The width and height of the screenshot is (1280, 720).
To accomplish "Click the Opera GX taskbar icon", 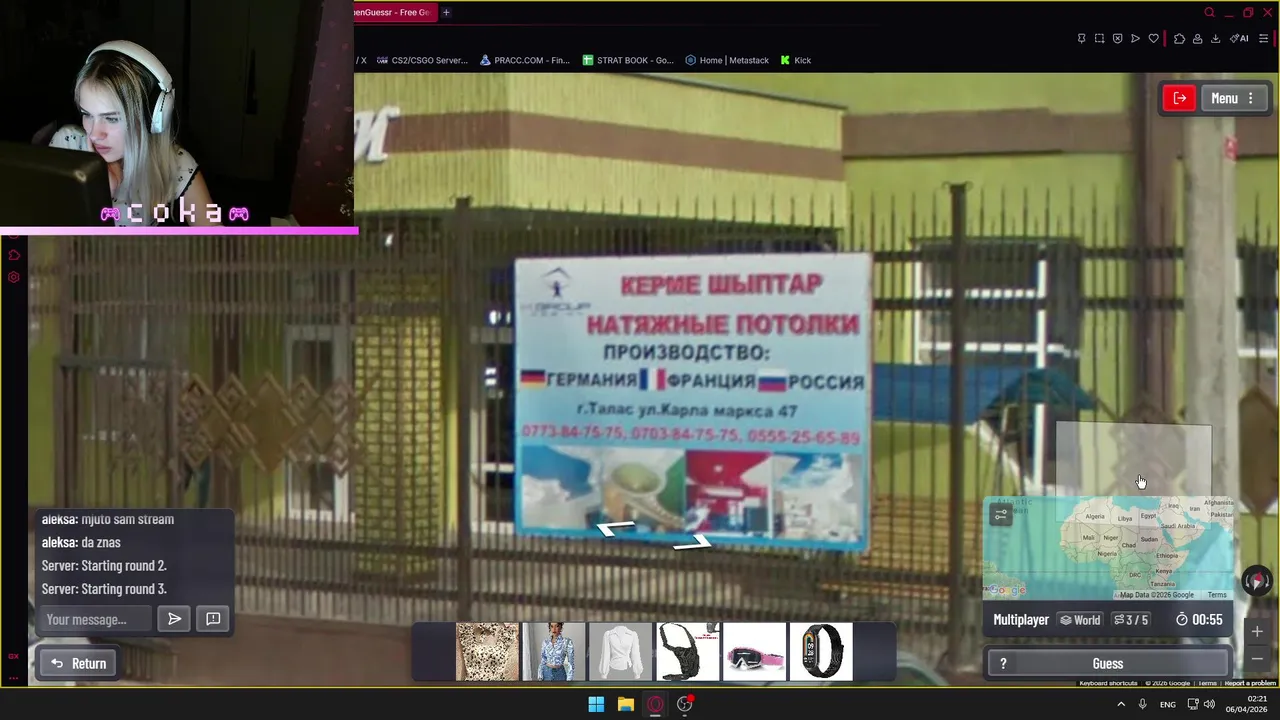I will [655, 704].
